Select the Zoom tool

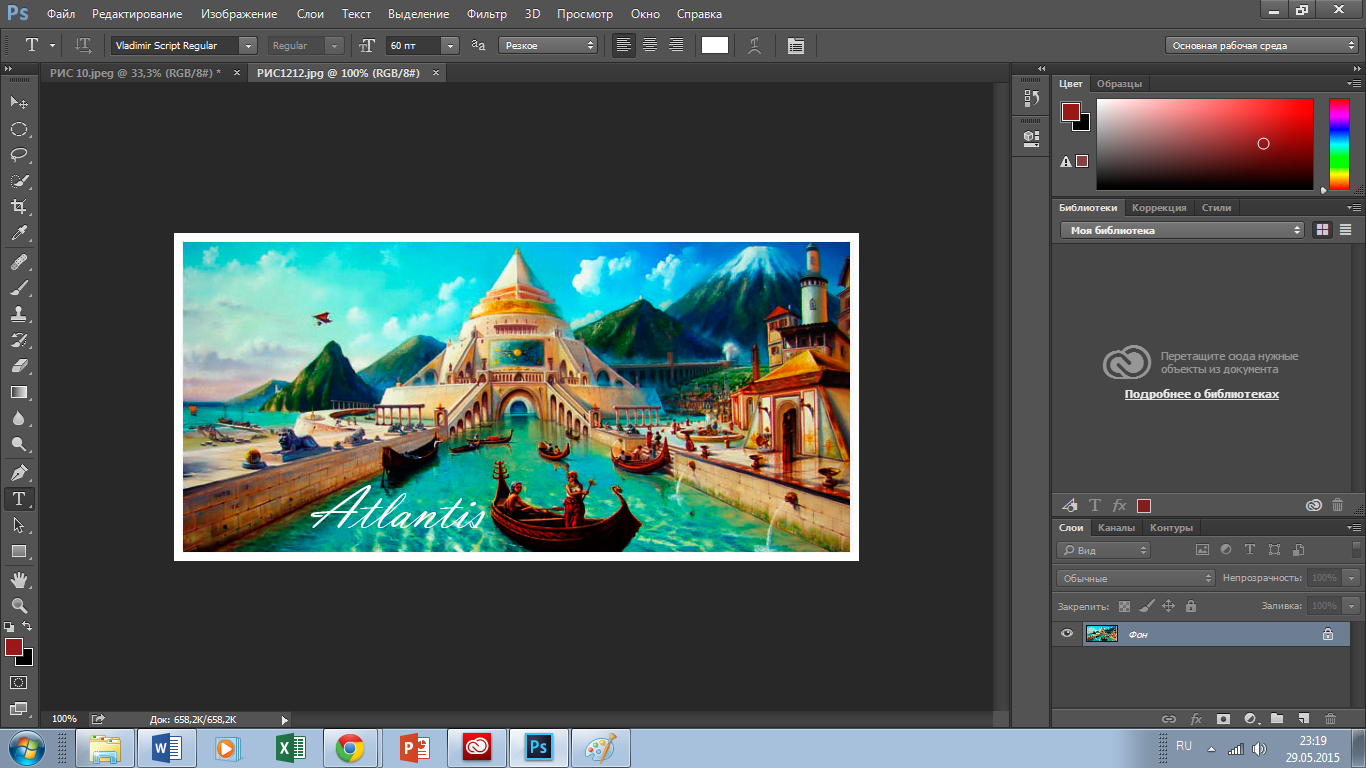pyautogui.click(x=19, y=605)
